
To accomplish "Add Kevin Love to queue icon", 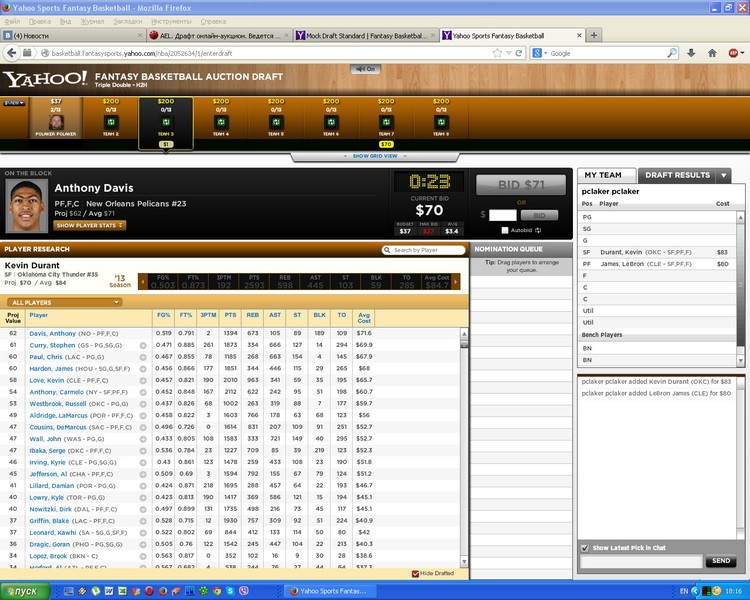I will pyautogui.click(x=143, y=380).
